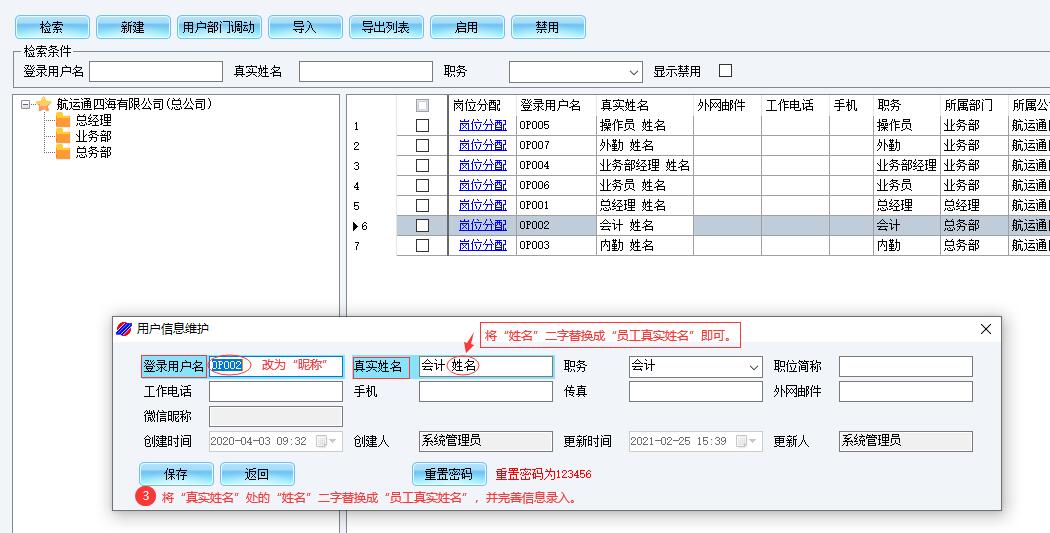Check the box for row OP005

coord(422,126)
